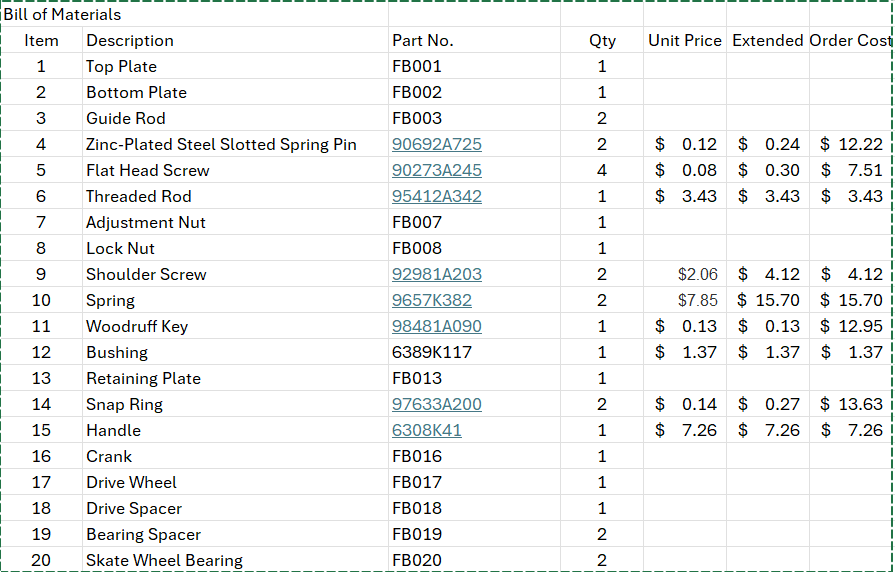
Task: Click the Spring extended price 15.70 cell
Action: click(768, 300)
